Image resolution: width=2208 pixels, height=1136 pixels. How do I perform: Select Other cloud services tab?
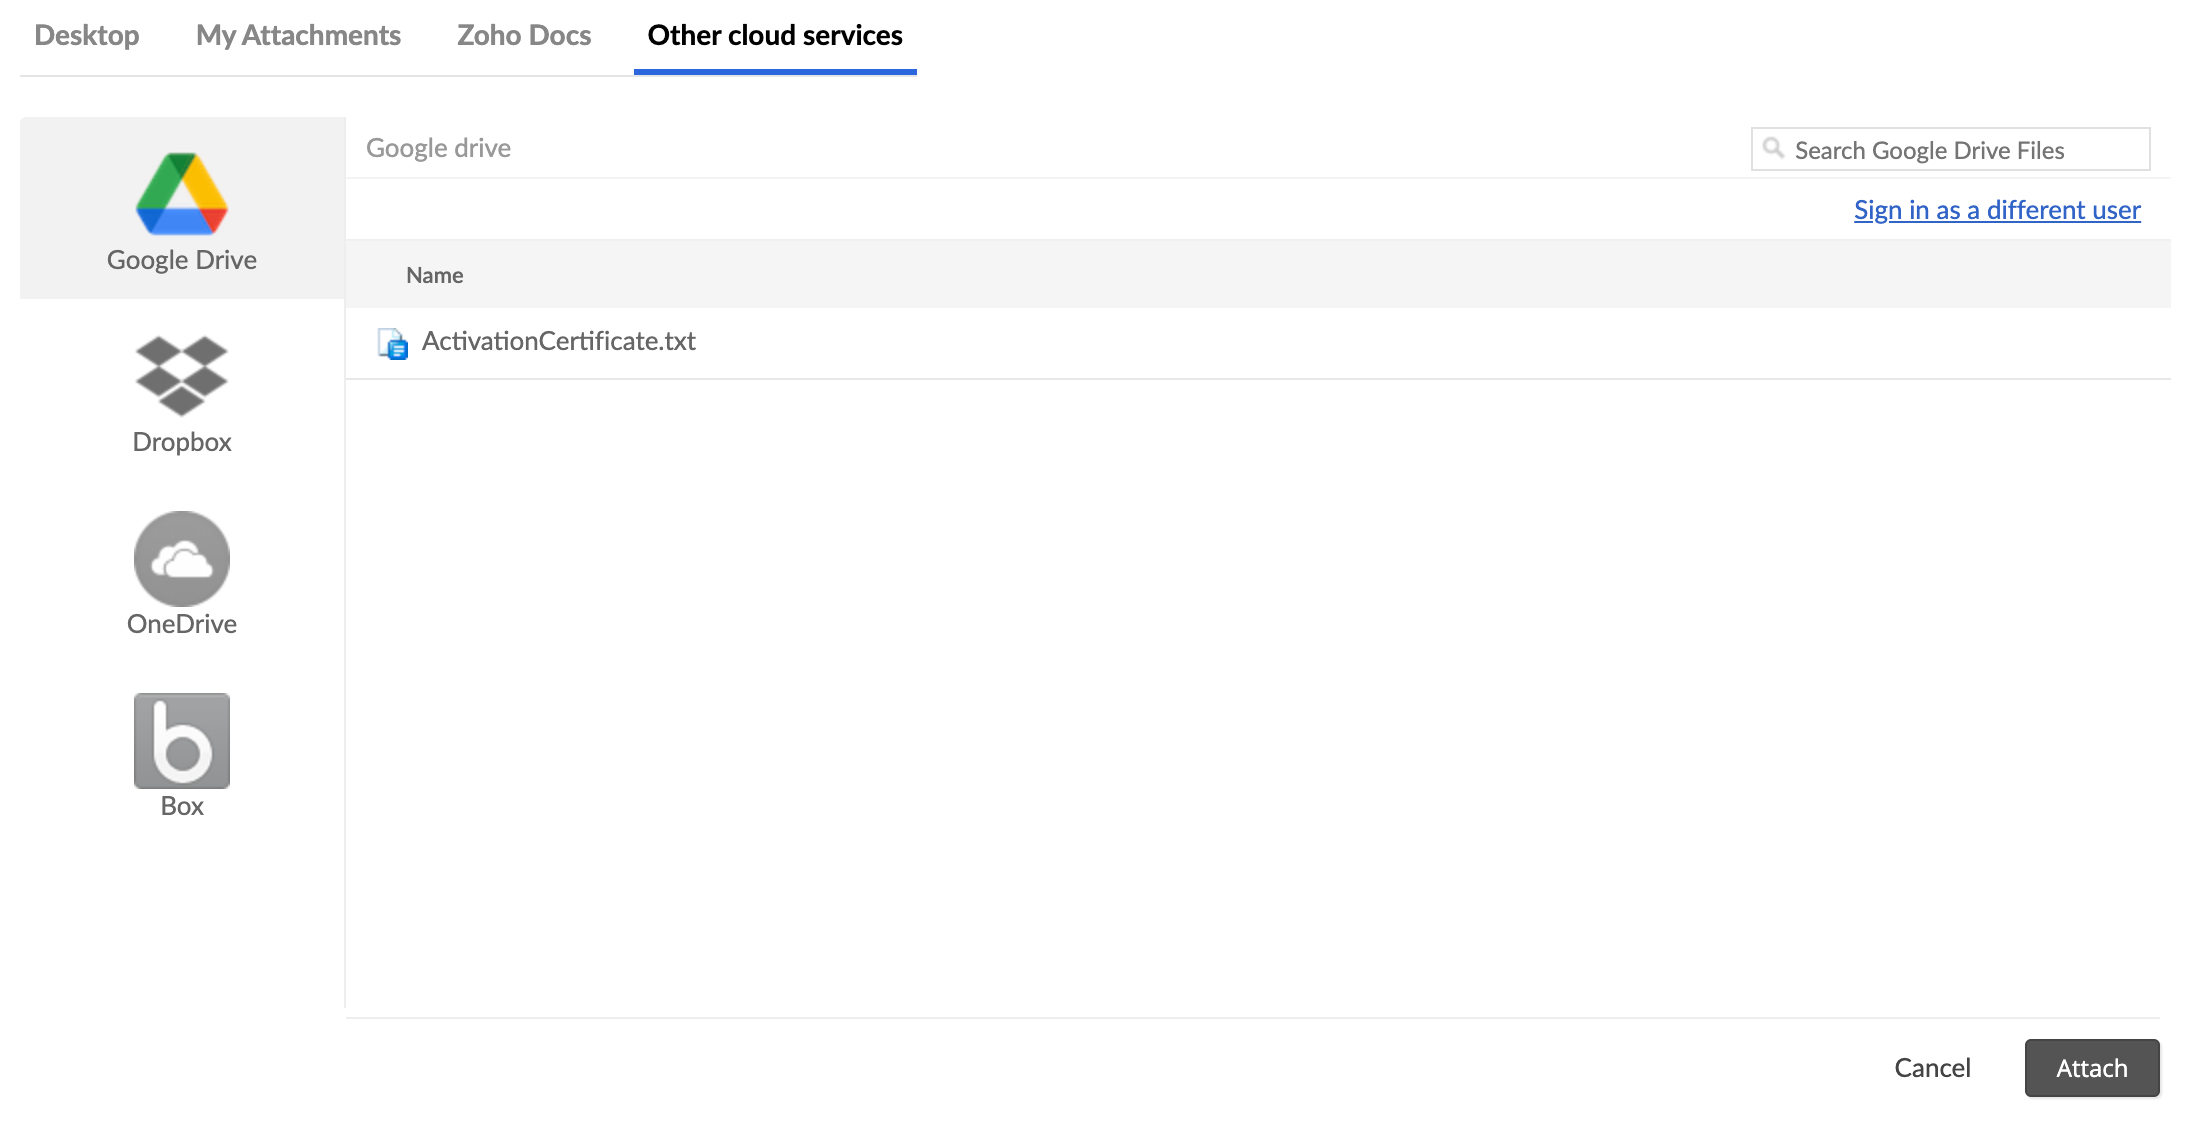(x=775, y=36)
